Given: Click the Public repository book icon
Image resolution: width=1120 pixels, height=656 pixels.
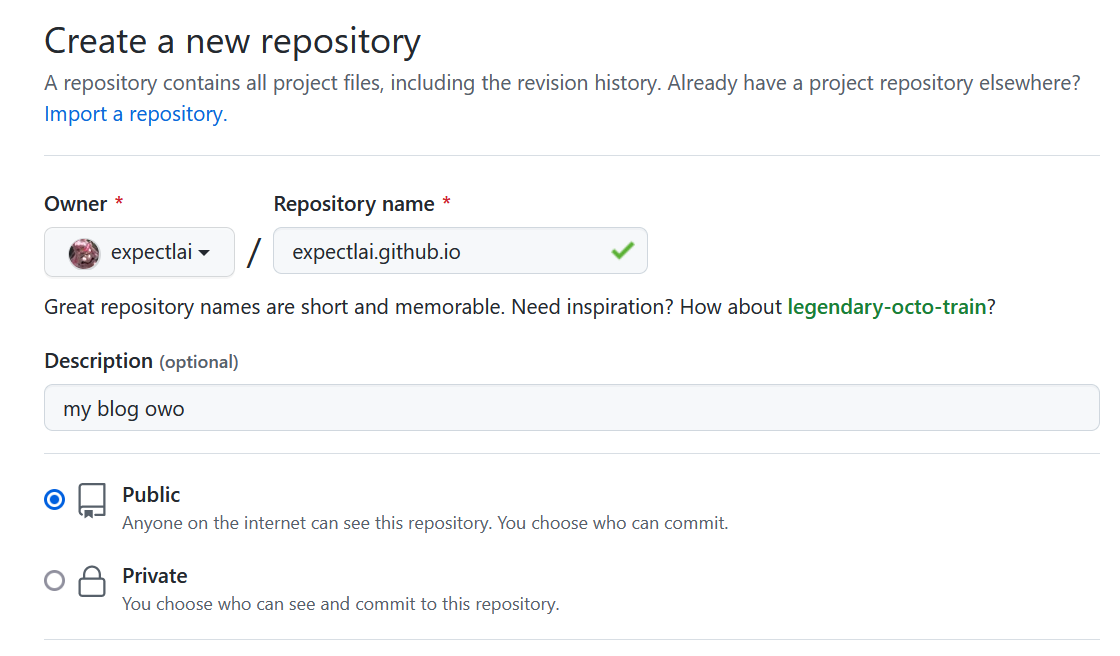Looking at the screenshot, I should [x=92, y=500].
